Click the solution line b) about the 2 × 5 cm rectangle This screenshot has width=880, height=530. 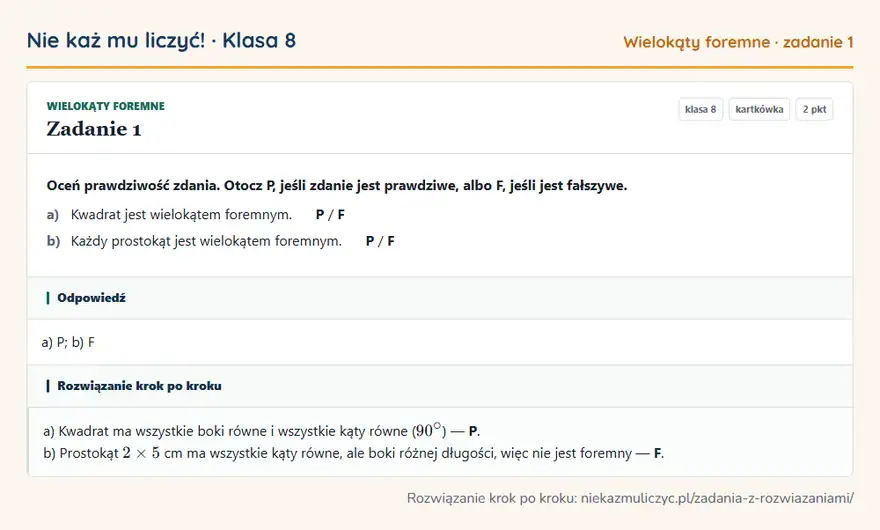coord(354,453)
